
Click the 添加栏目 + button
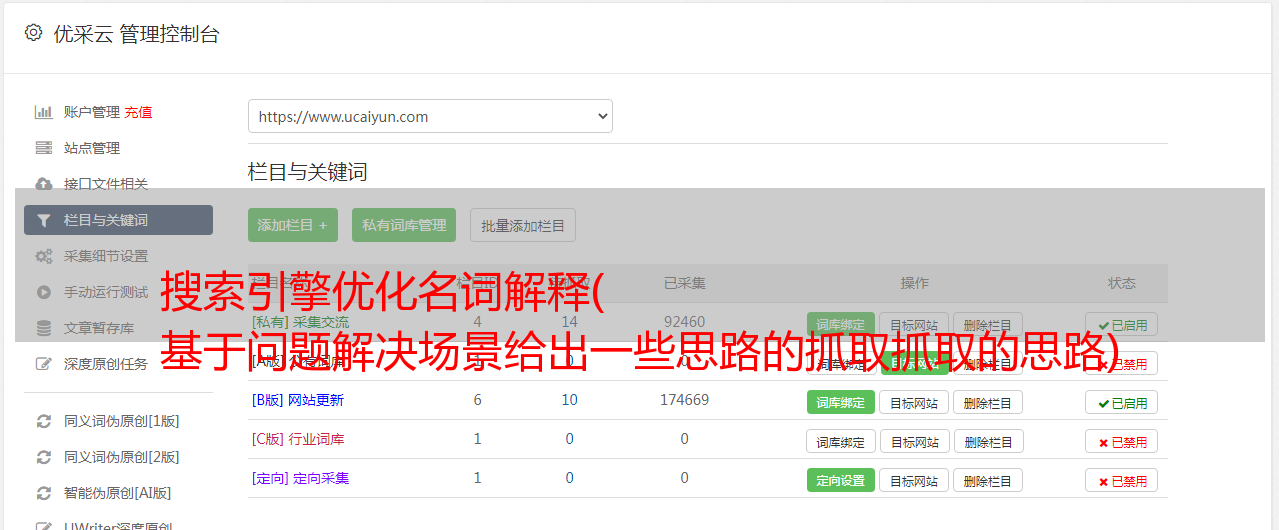(x=293, y=225)
